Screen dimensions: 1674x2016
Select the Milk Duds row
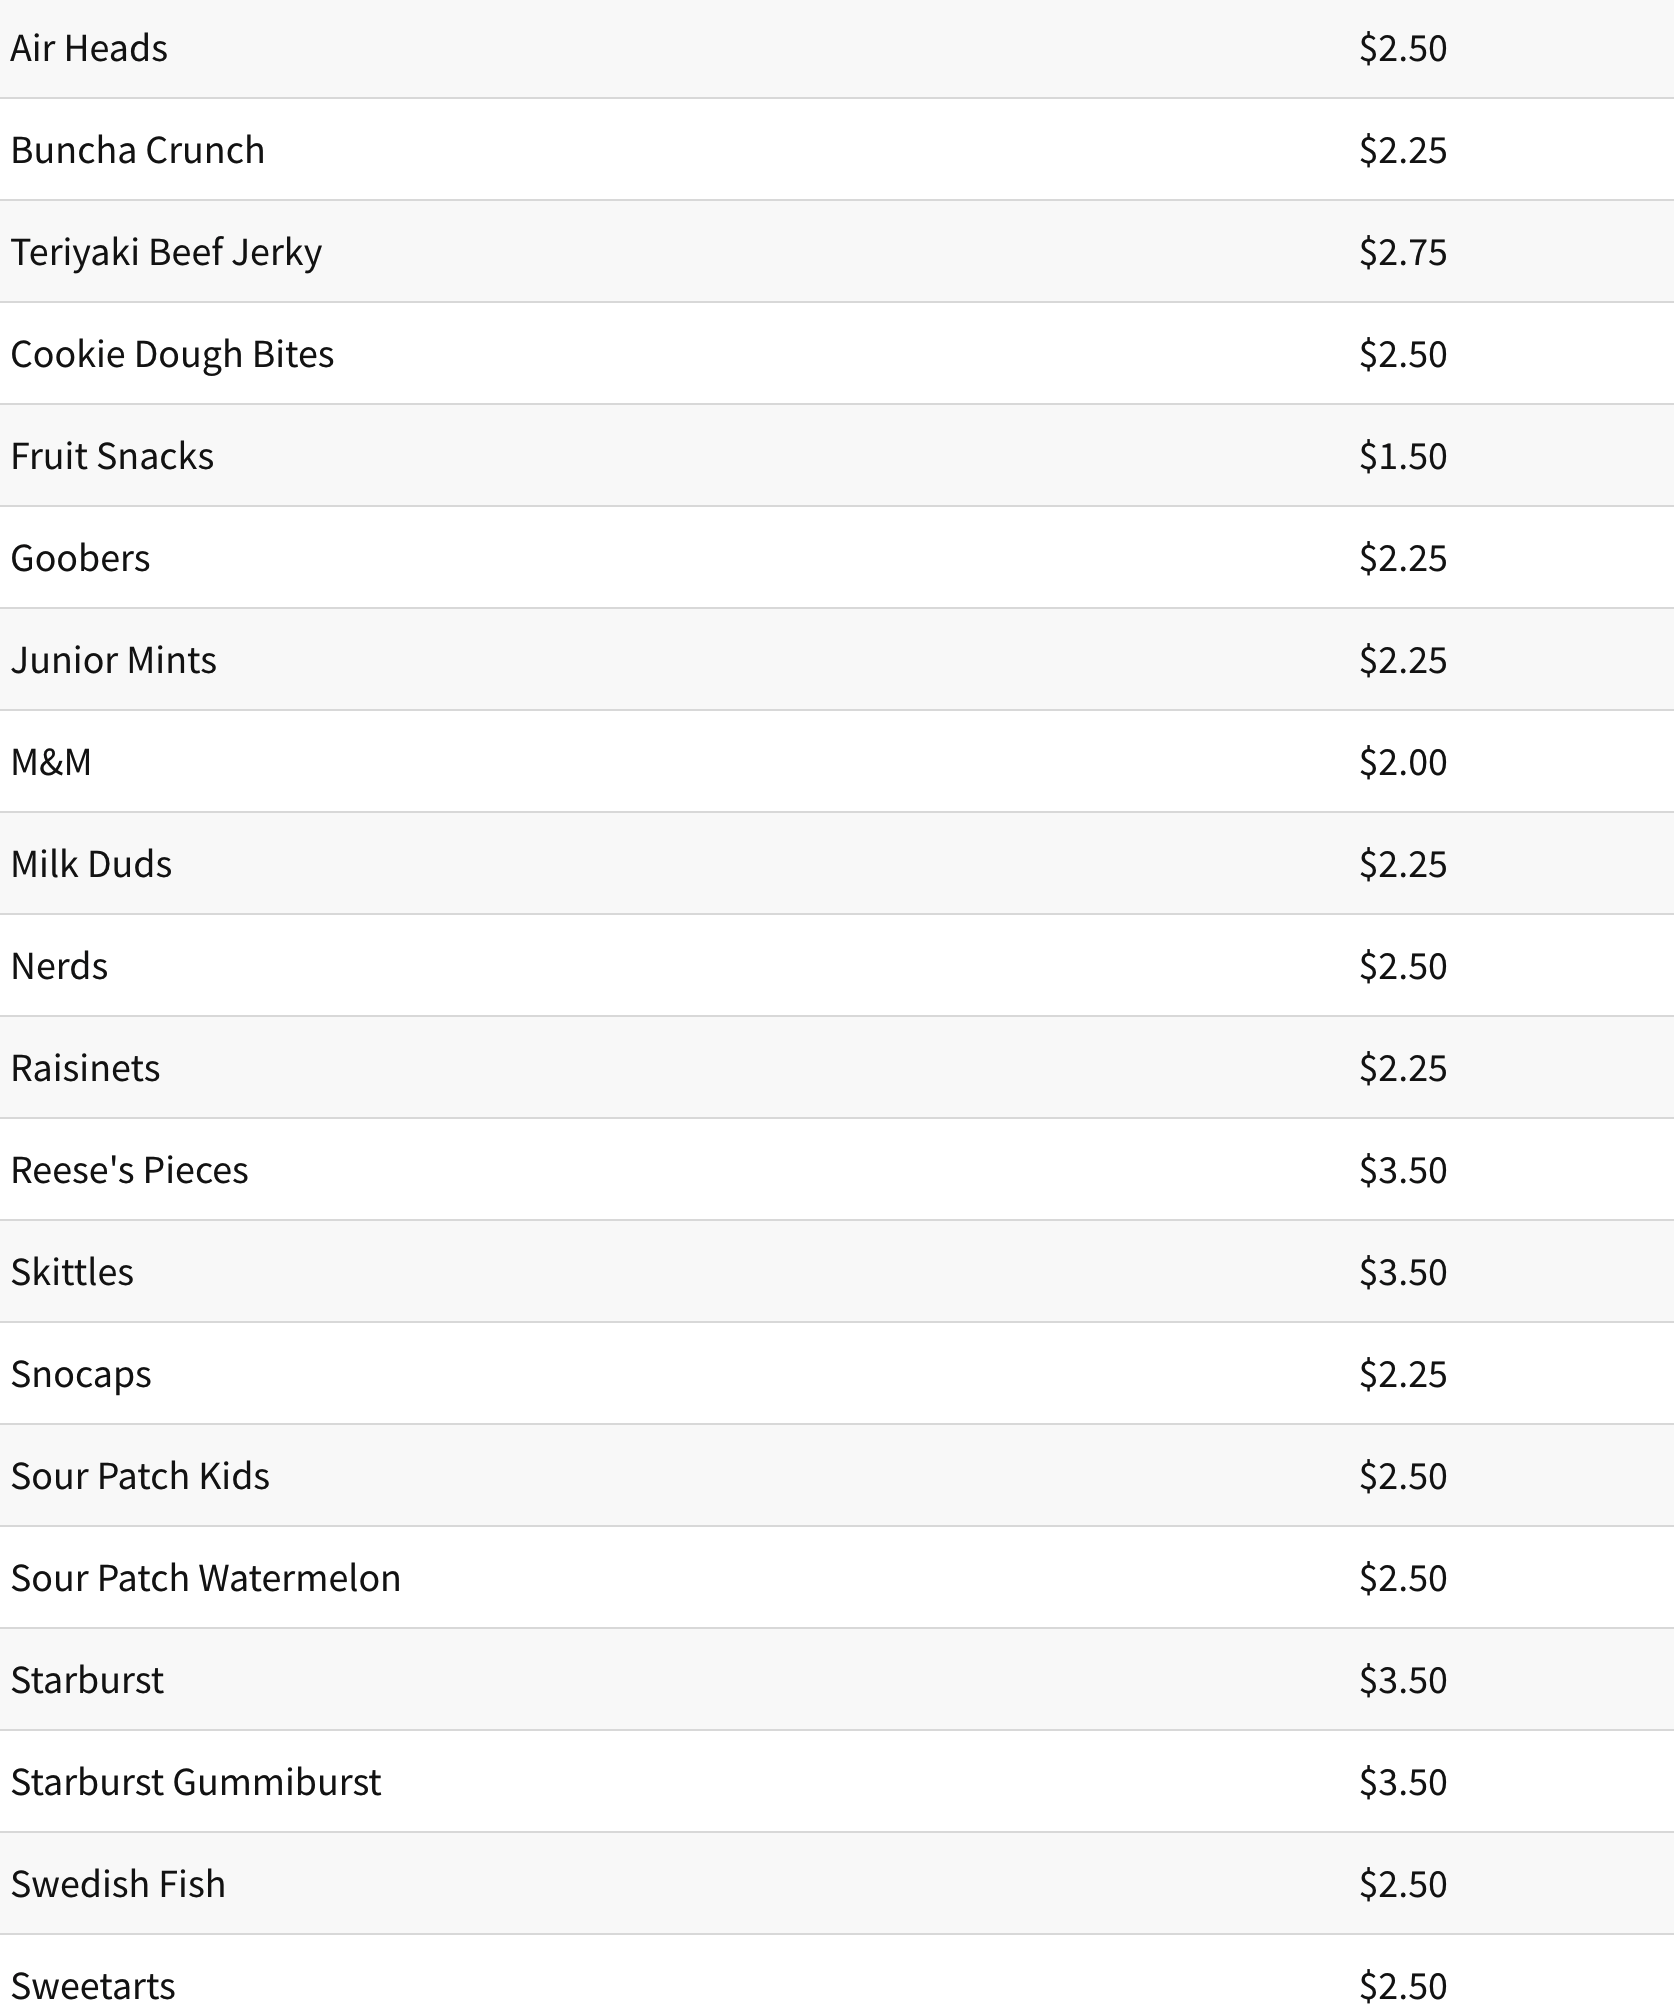[x=837, y=864]
